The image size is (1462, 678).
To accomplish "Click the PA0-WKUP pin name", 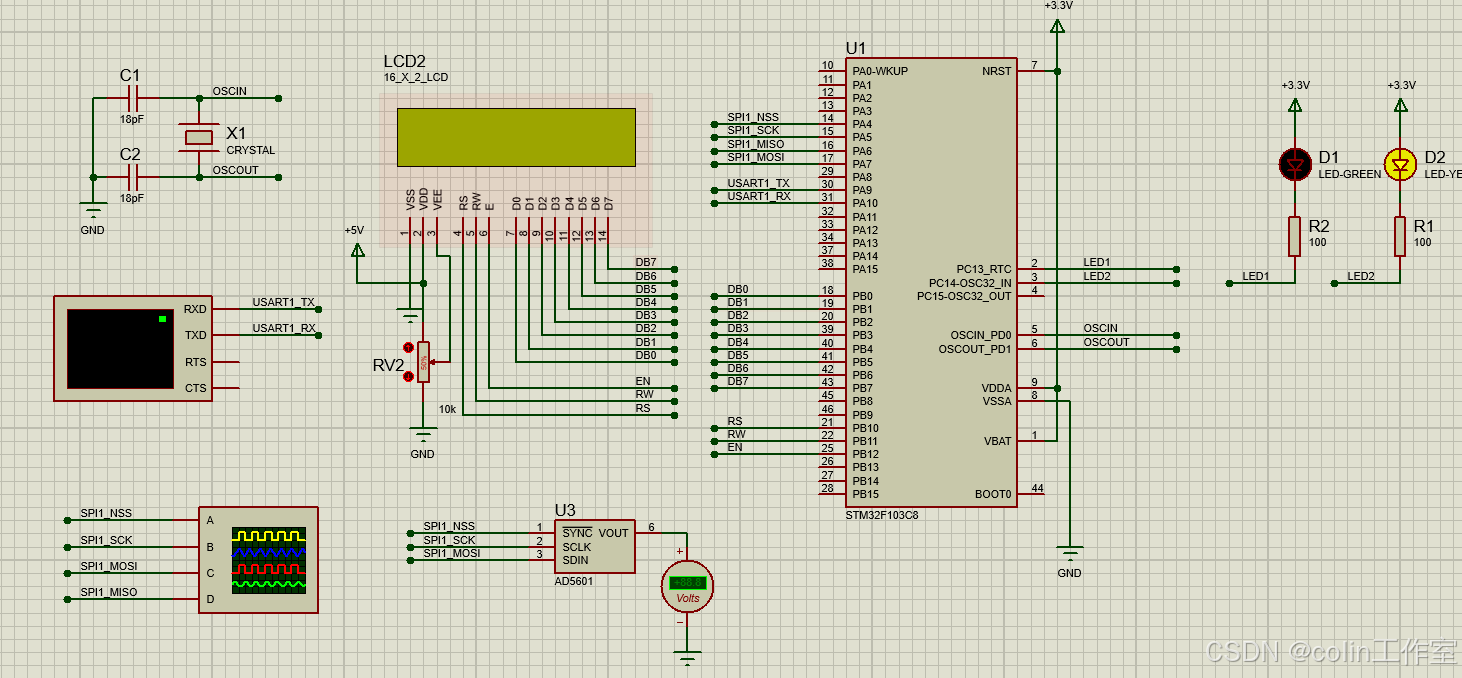I will pos(880,71).
